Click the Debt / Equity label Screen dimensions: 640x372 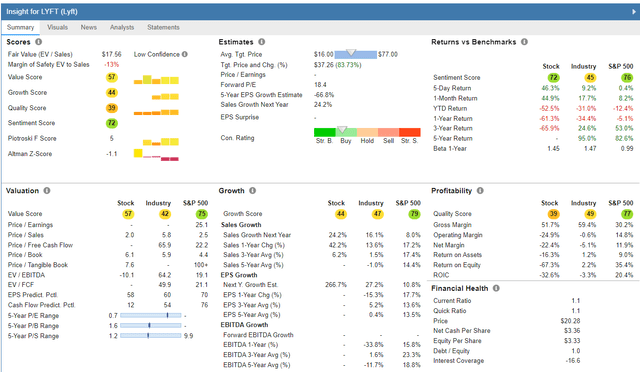[451, 351]
